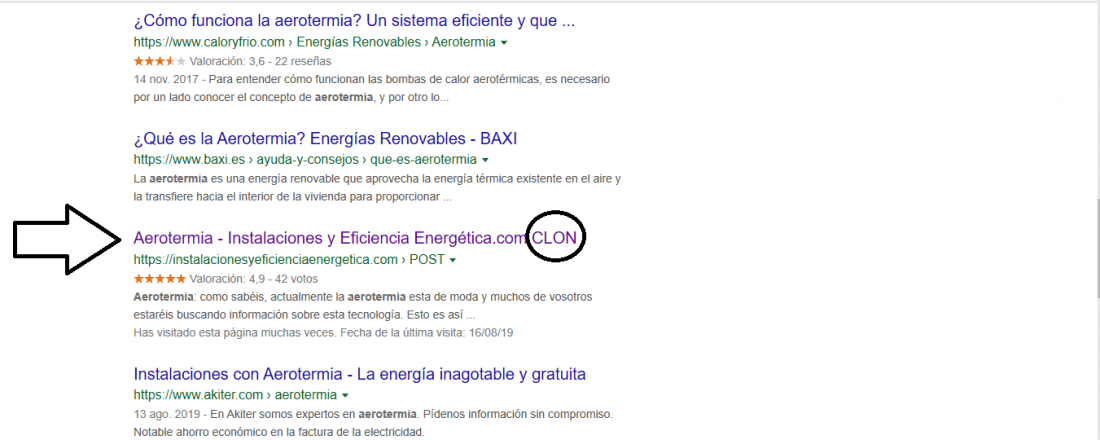Viewport: 1100px width, 440px height.
Task: Click the '13 ago. 2019 - En Akiter' snippet
Action: coord(373,422)
